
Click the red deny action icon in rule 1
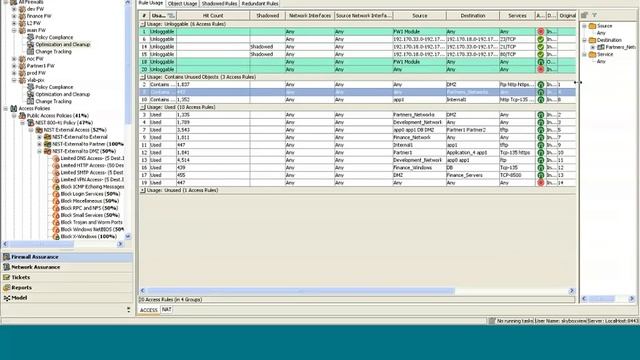tap(540, 32)
